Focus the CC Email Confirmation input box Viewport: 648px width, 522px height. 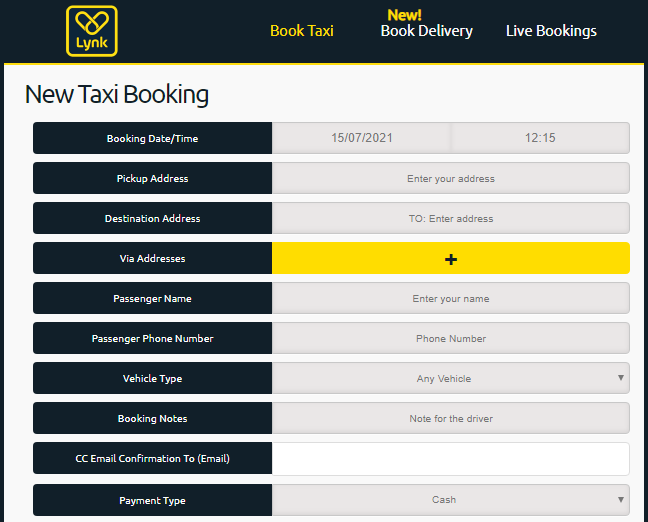(451, 459)
